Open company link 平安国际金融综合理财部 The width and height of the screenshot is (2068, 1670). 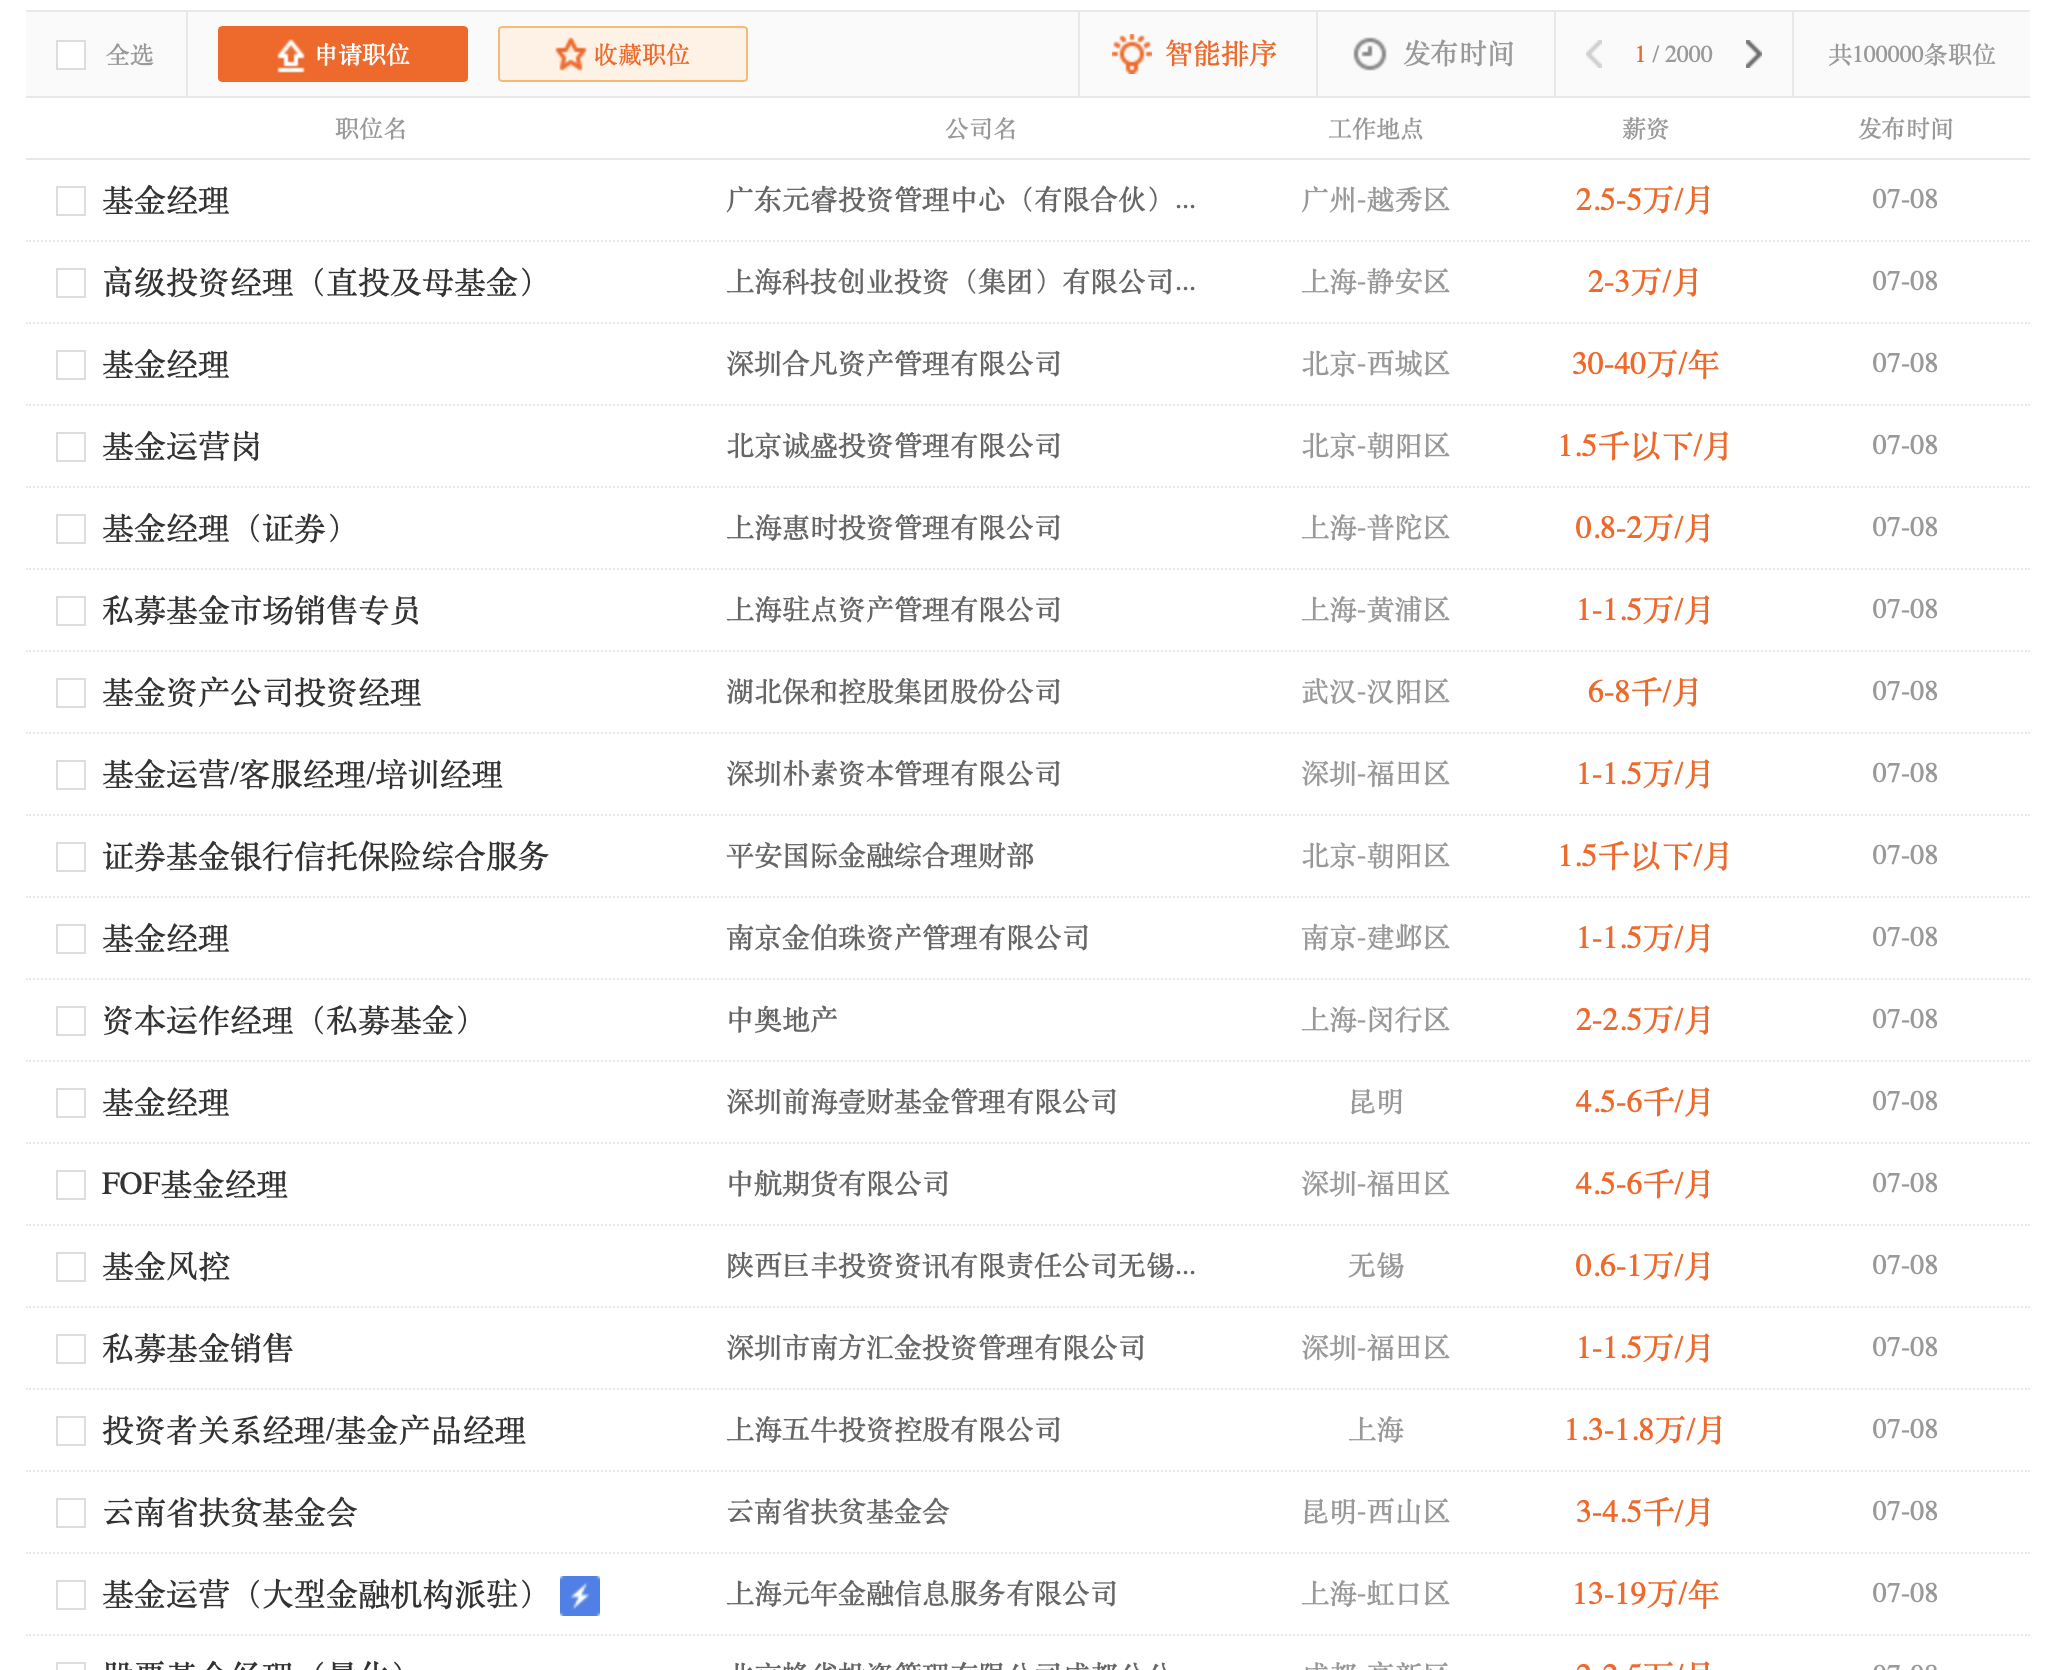(880, 857)
